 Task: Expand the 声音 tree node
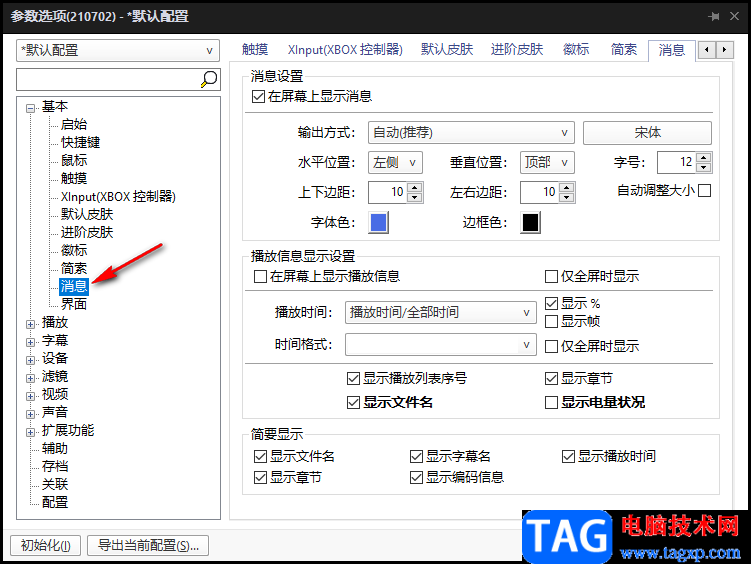pyautogui.click(x=31, y=414)
